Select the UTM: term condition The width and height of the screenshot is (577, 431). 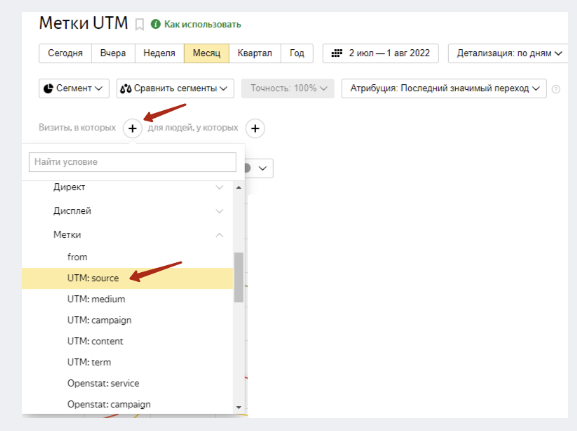click(x=128, y=362)
